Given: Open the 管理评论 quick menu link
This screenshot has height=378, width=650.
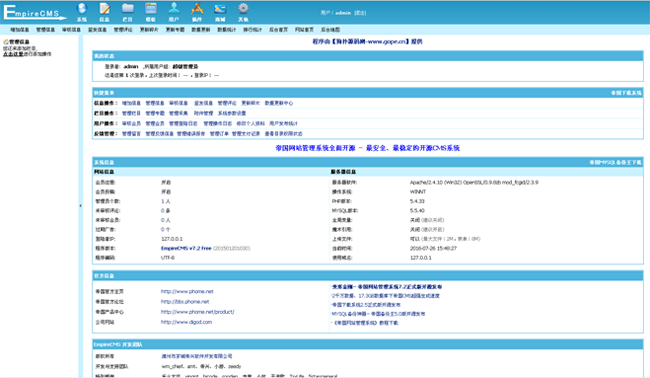Looking at the screenshot, I should pos(227,103).
